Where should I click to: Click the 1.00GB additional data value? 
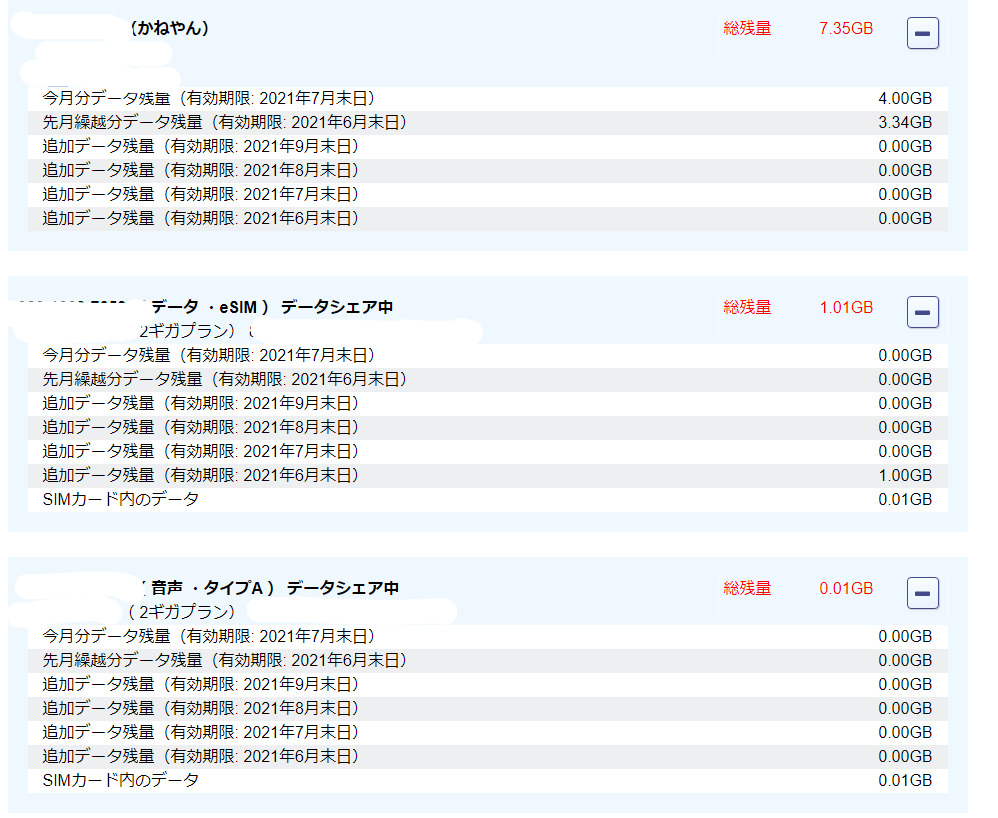pyautogui.click(x=904, y=476)
